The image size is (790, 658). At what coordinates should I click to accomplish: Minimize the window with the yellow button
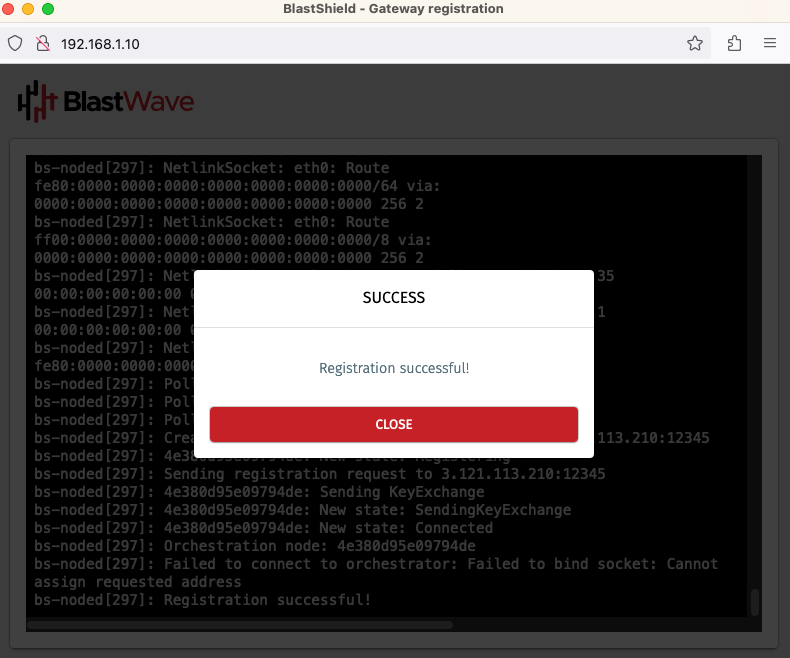28,9
